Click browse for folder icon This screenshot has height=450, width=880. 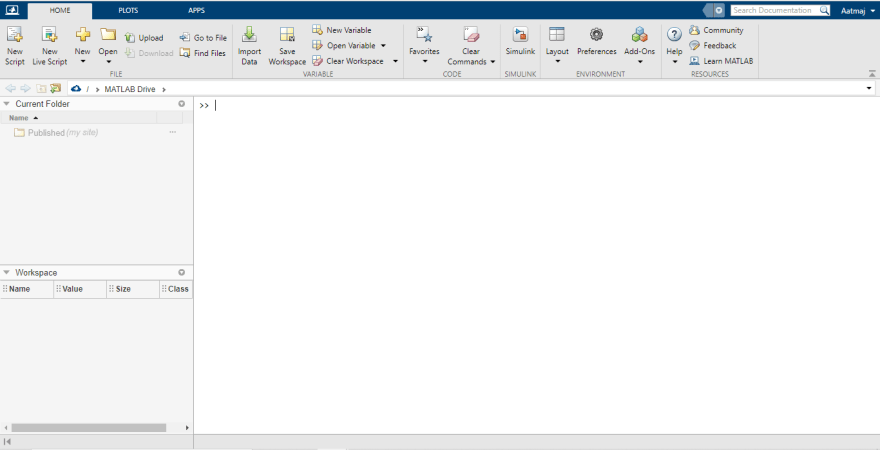(x=55, y=89)
